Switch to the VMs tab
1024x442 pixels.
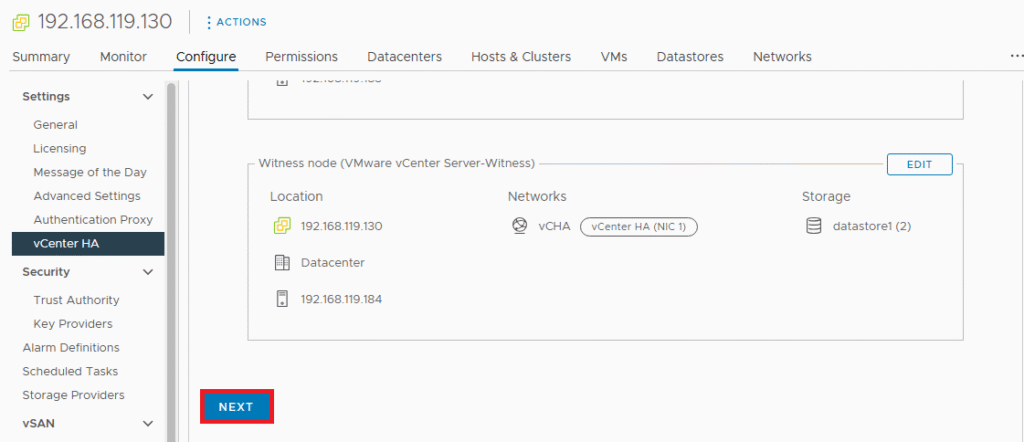point(614,57)
